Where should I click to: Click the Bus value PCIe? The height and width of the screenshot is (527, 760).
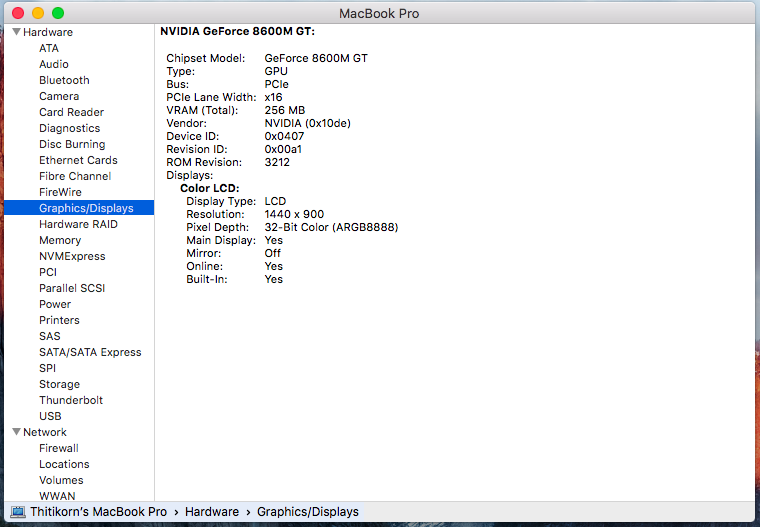[x=276, y=84]
